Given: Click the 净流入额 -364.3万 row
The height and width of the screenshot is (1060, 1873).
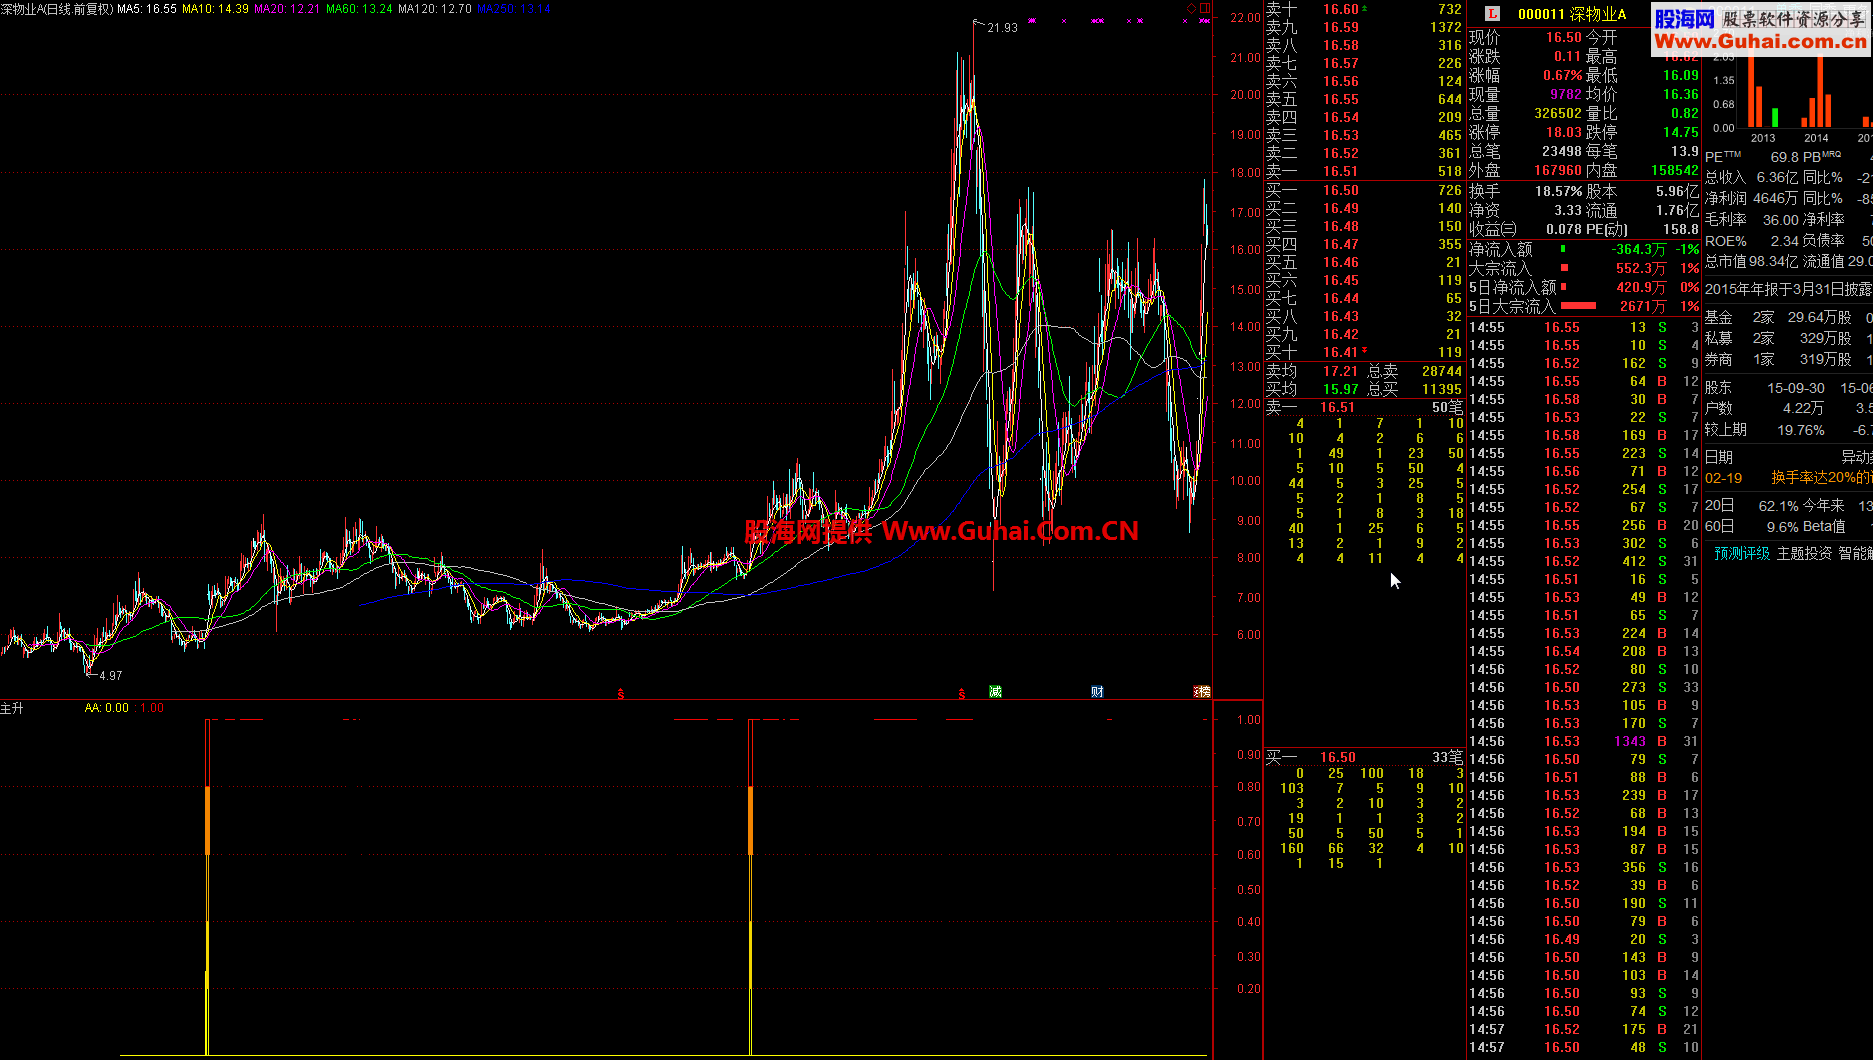Looking at the screenshot, I should [1584, 249].
